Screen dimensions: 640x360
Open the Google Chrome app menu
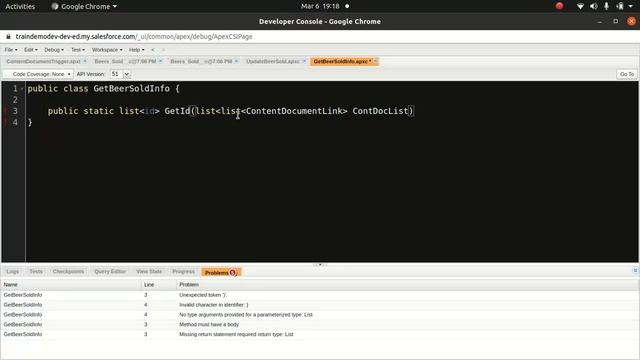84,6
